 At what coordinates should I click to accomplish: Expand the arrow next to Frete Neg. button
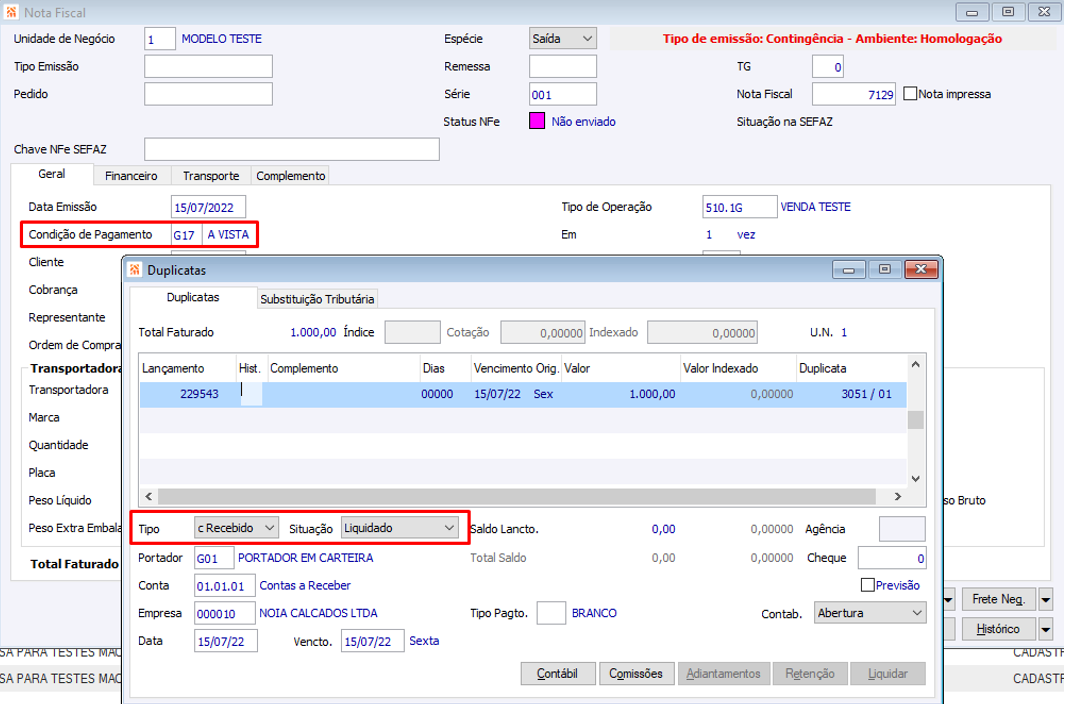tap(1046, 600)
